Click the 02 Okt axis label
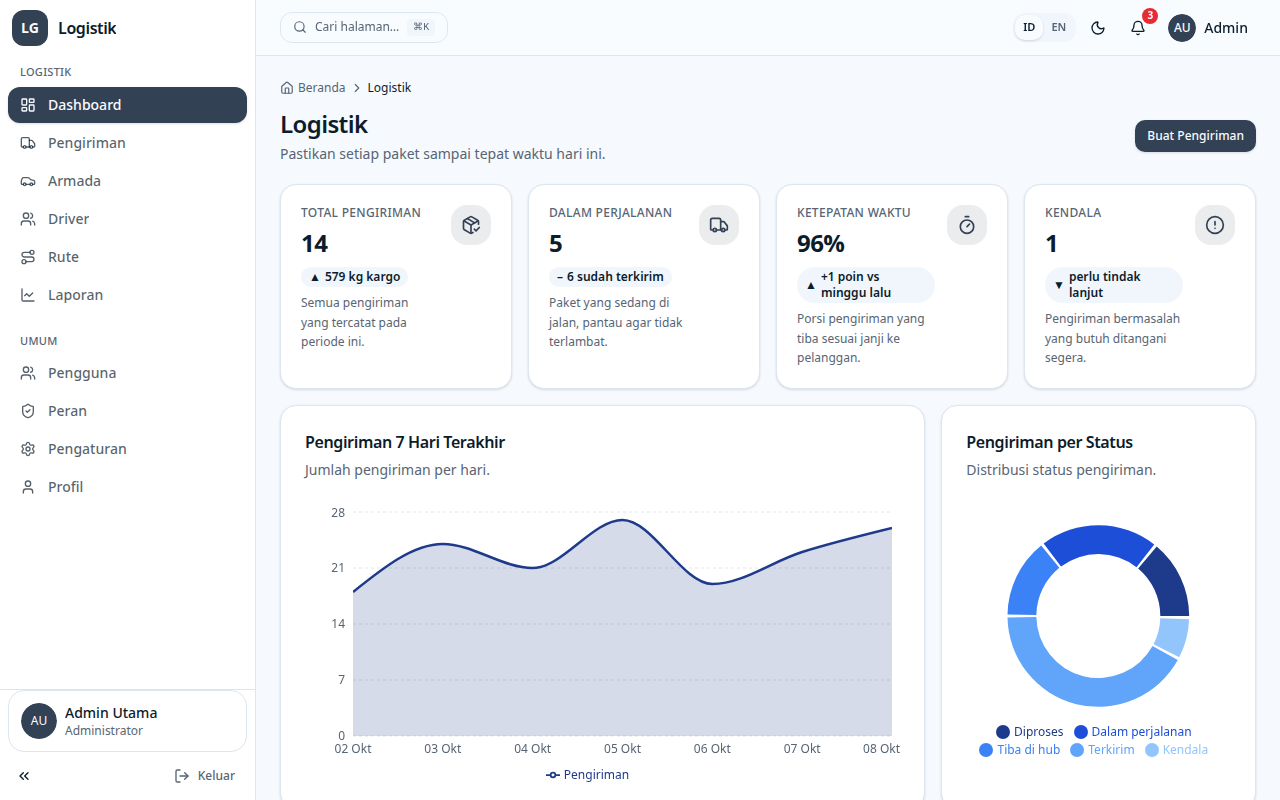 (x=353, y=749)
